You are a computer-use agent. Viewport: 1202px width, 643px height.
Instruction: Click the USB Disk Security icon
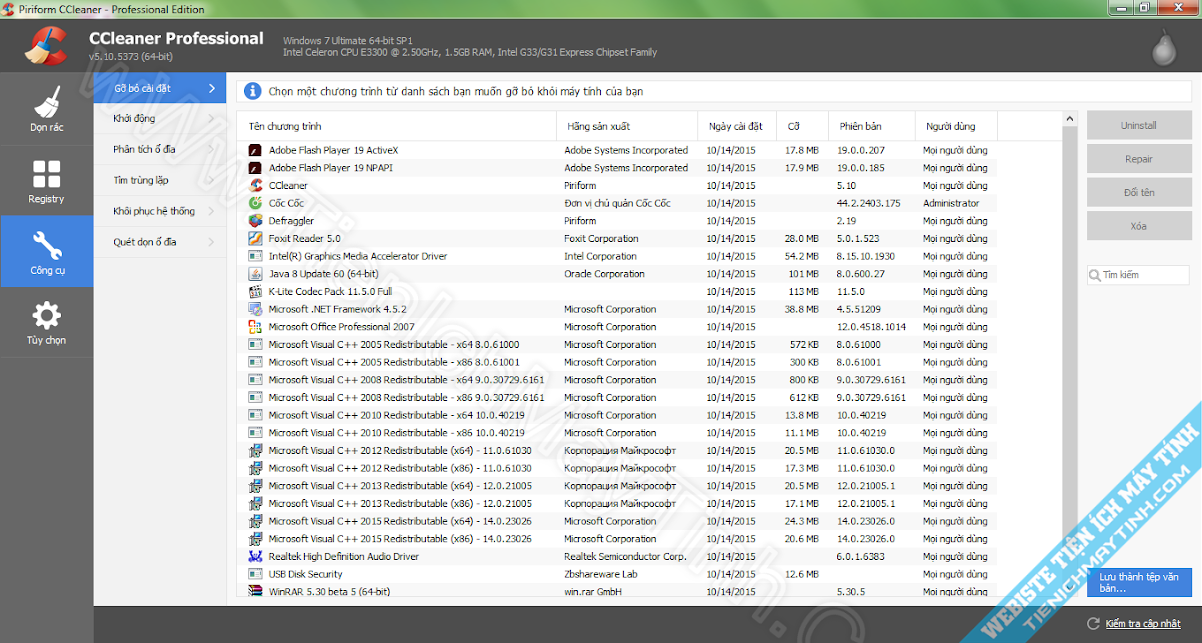[255, 574]
